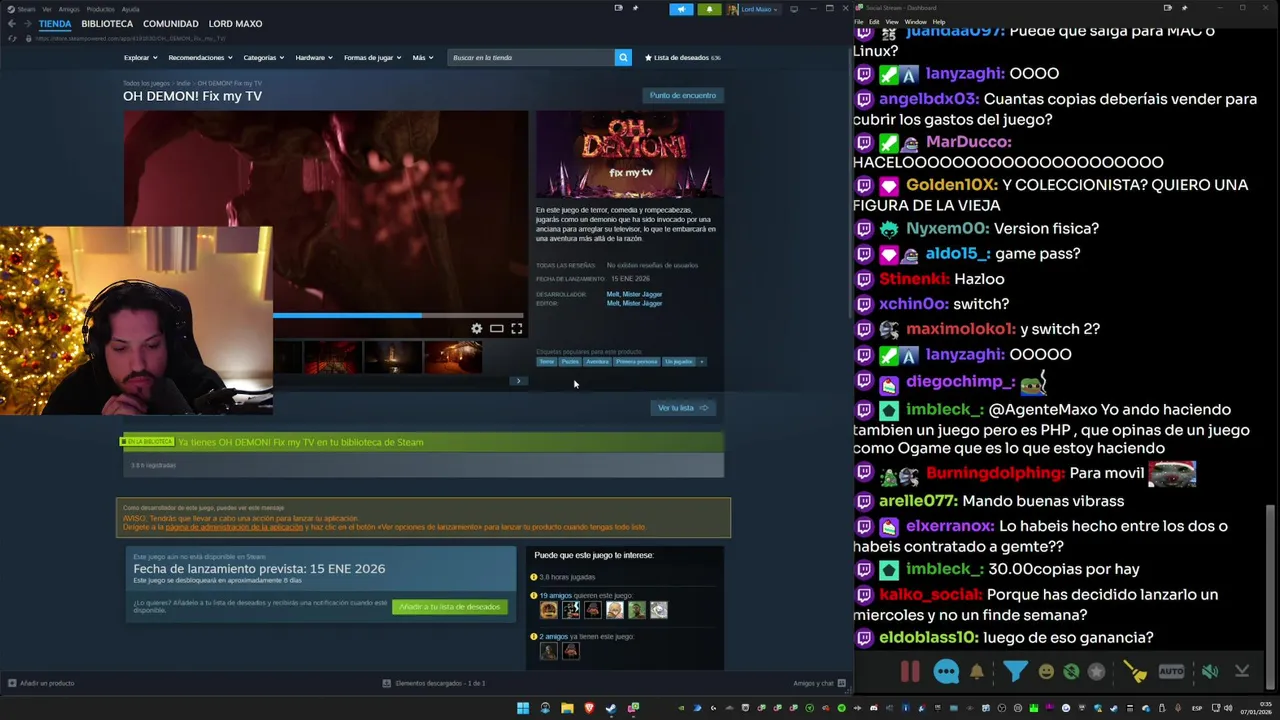Viewport: 1280px width, 720px height.
Task: Expand the Recomendaciones dropdown
Action: click(x=200, y=57)
